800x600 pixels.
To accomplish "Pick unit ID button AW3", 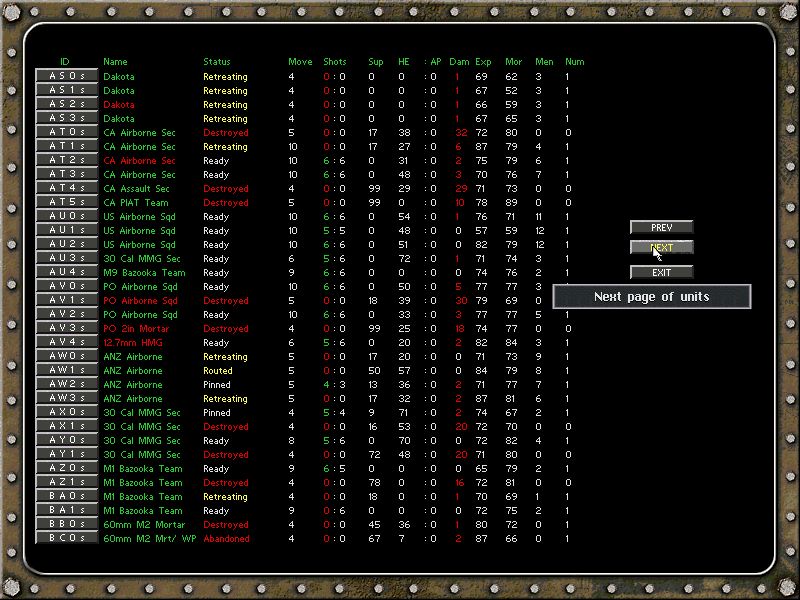I will [x=66, y=398].
